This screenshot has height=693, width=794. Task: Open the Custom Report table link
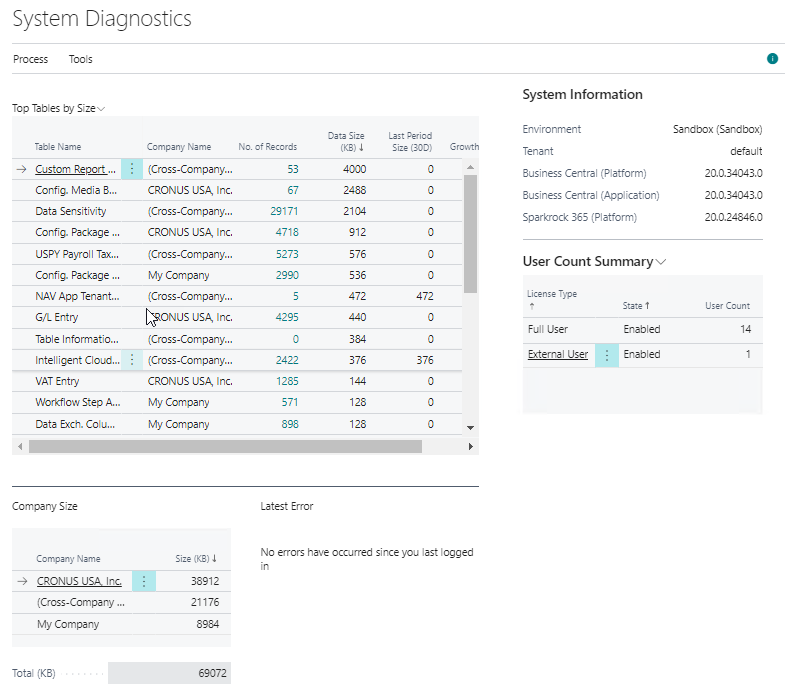click(75, 169)
